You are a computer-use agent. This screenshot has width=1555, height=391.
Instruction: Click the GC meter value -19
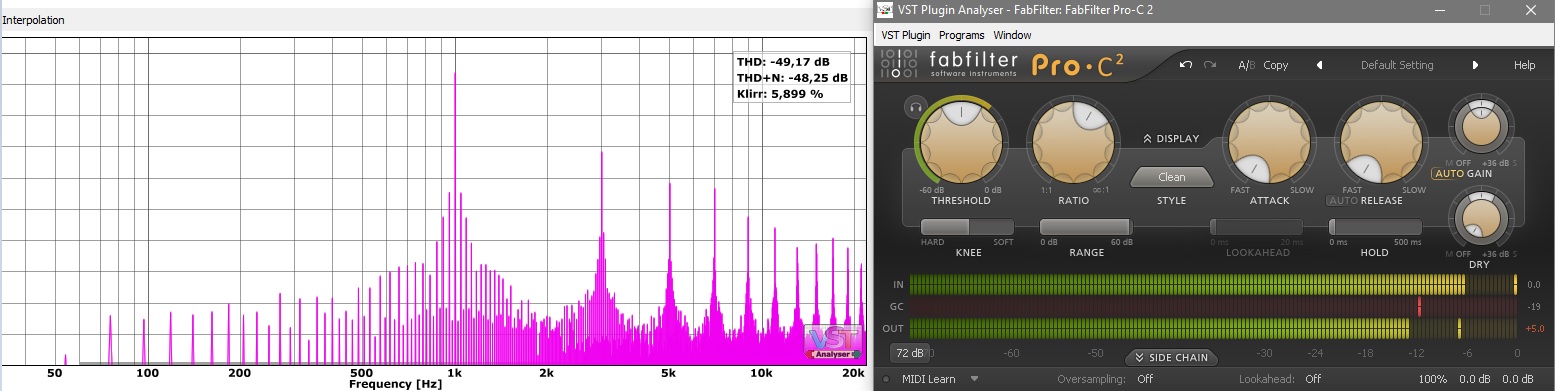(x=1535, y=306)
